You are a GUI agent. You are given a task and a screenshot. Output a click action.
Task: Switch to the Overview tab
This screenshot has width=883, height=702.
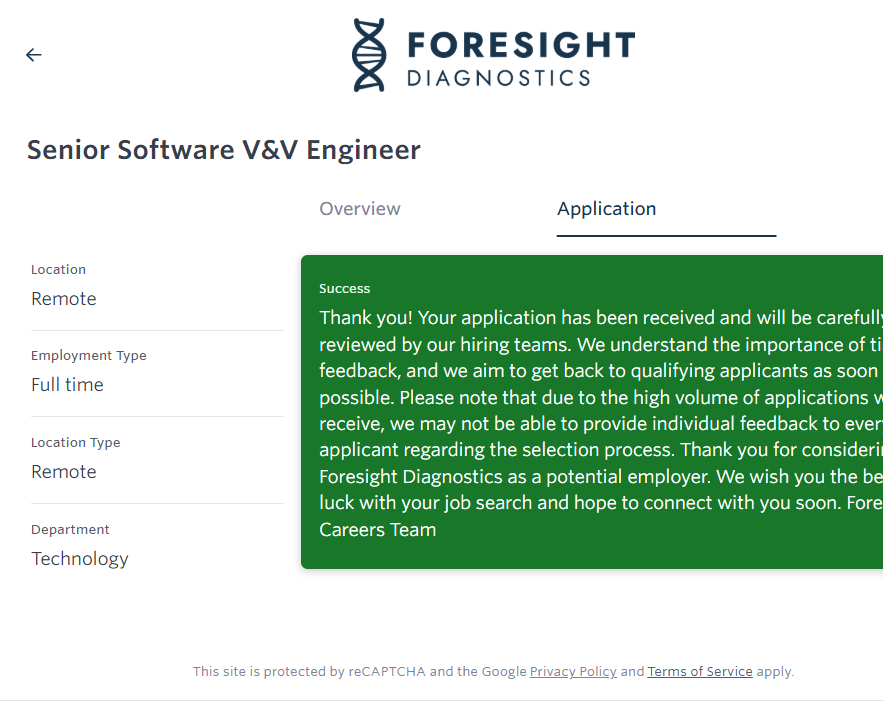point(360,209)
